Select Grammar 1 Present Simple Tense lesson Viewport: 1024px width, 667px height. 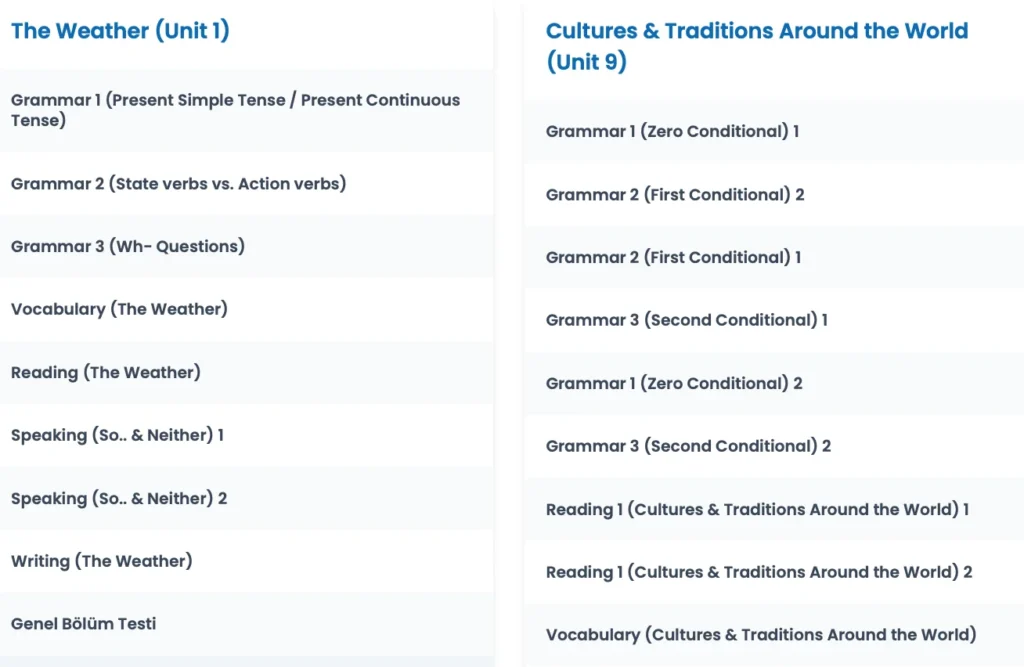point(247,110)
